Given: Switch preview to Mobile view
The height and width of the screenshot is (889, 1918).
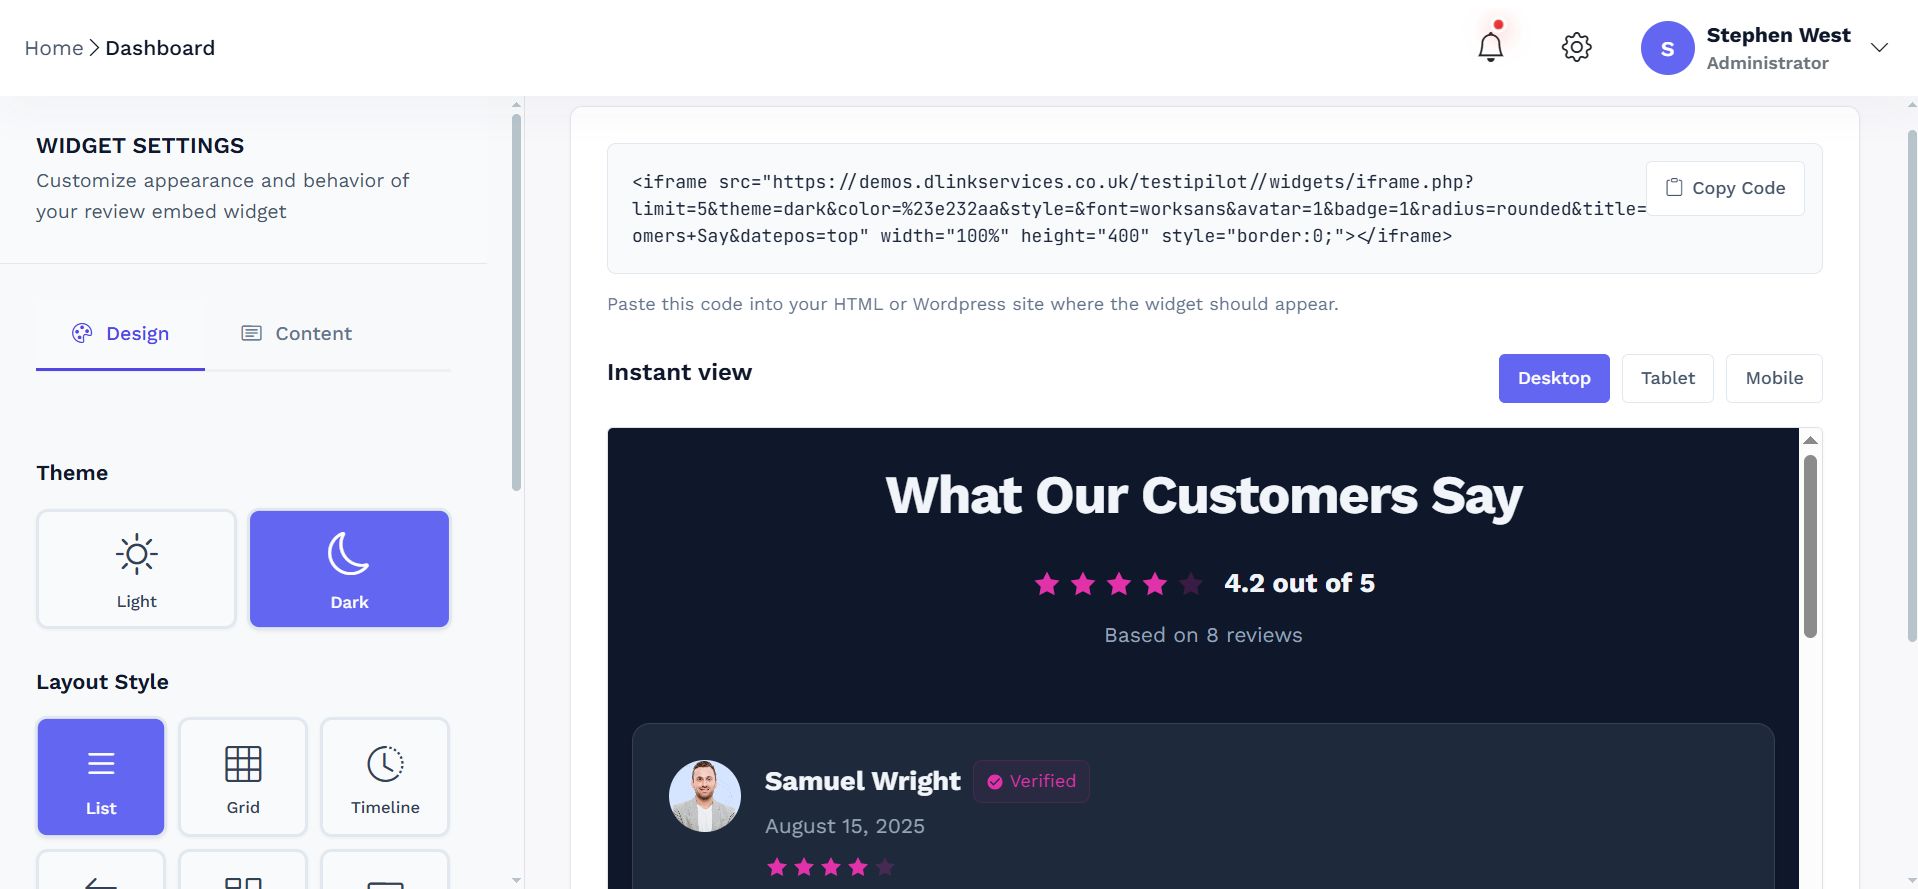Looking at the screenshot, I should (x=1773, y=378).
